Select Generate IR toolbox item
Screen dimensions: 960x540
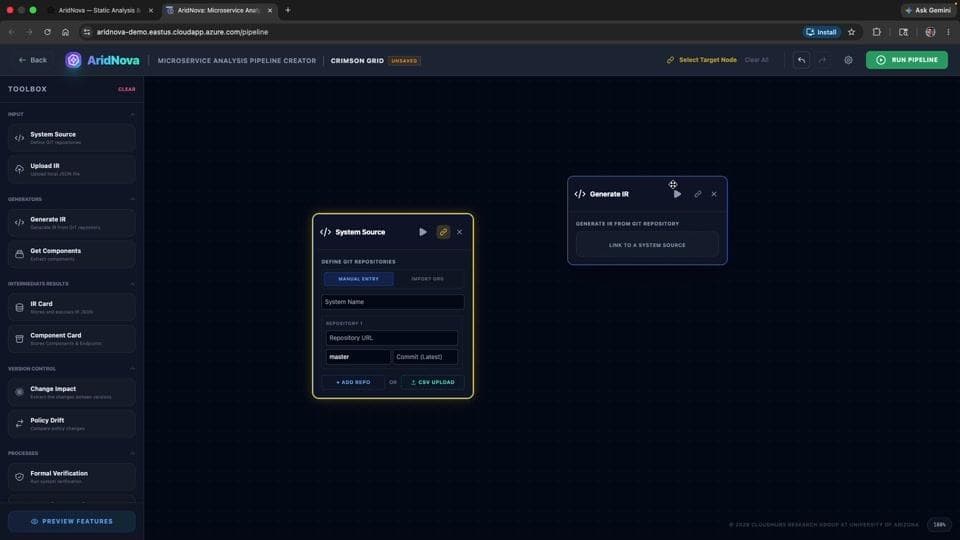[72, 223]
